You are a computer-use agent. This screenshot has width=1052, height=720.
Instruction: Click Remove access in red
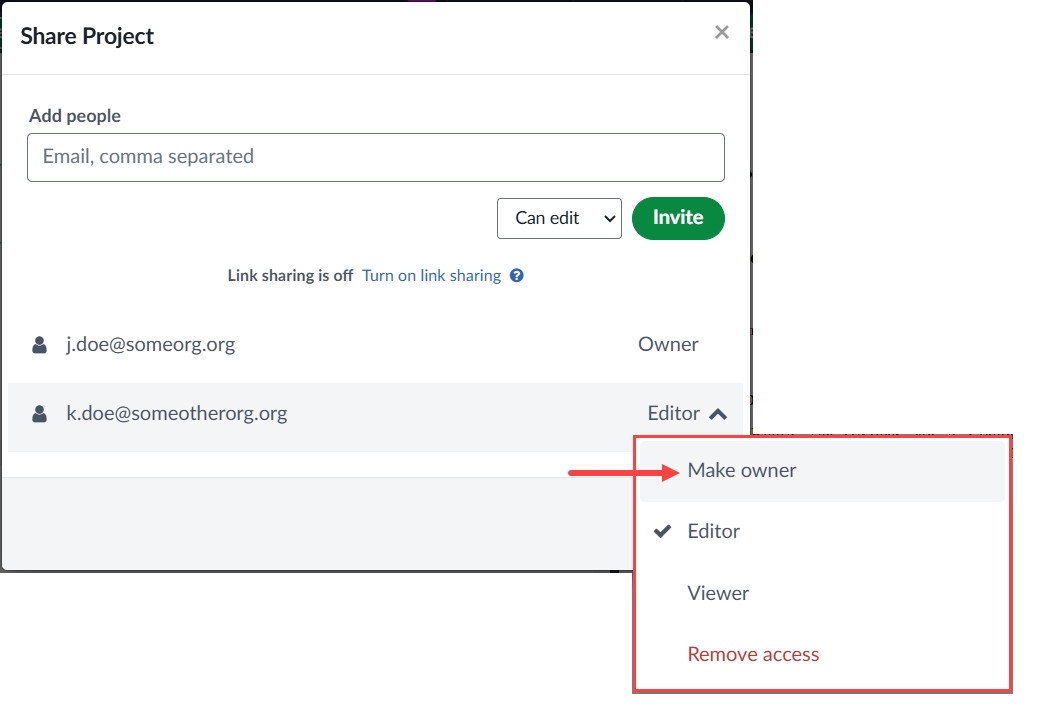[753, 655]
